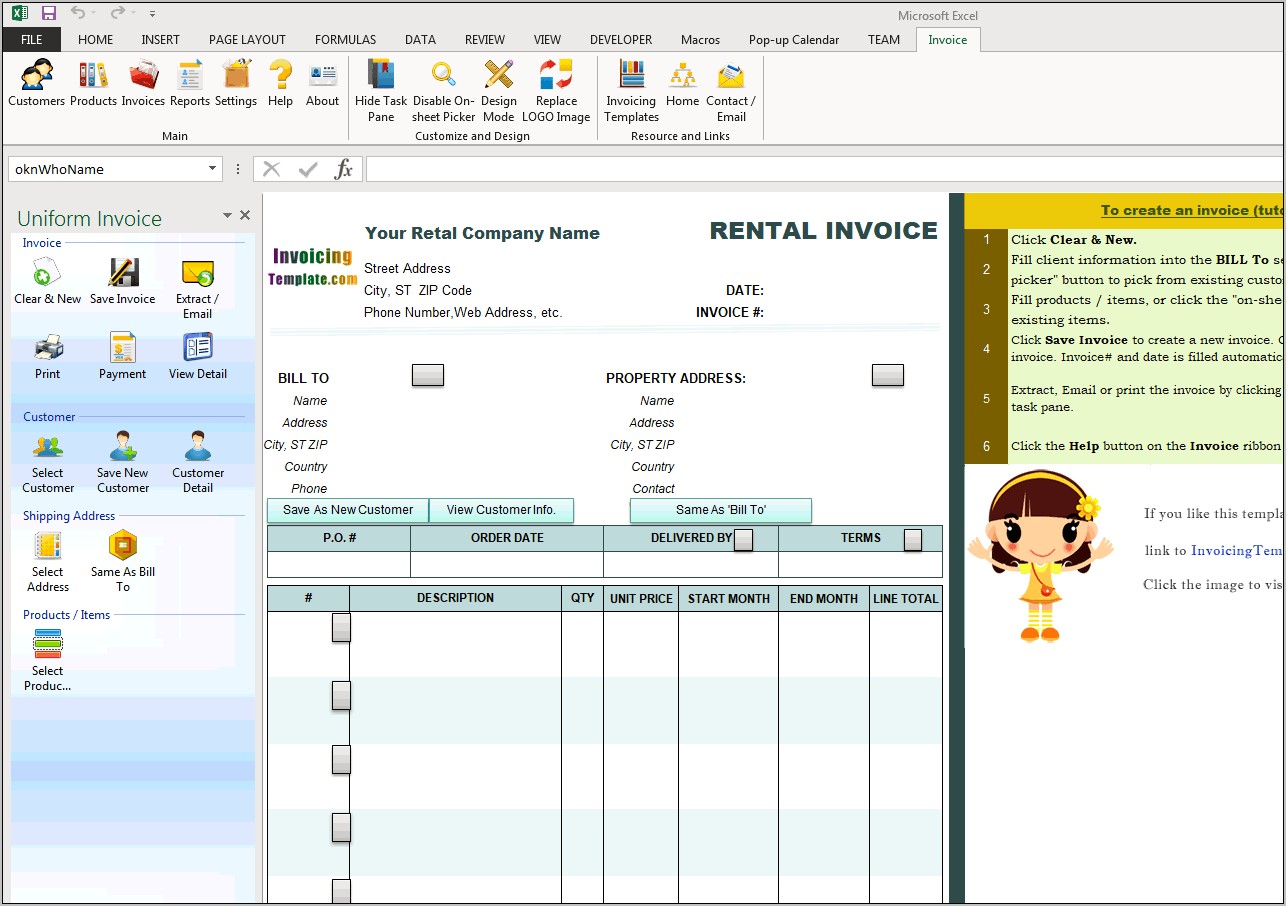The height and width of the screenshot is (906, 1286).
Task: Click Save Invoice in task pane
Action: 123,281
